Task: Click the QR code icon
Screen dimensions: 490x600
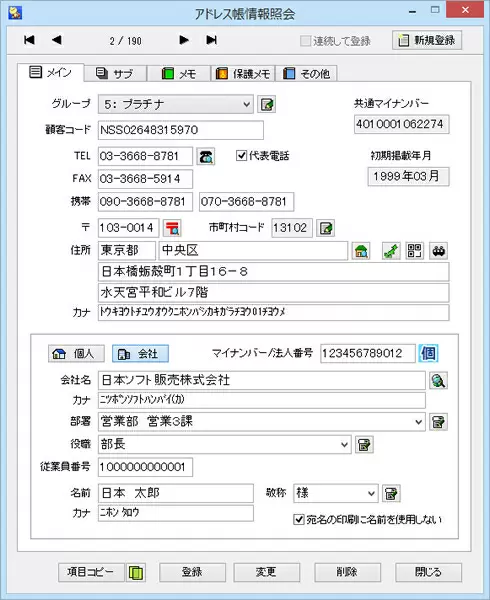Action: point(415,251)
